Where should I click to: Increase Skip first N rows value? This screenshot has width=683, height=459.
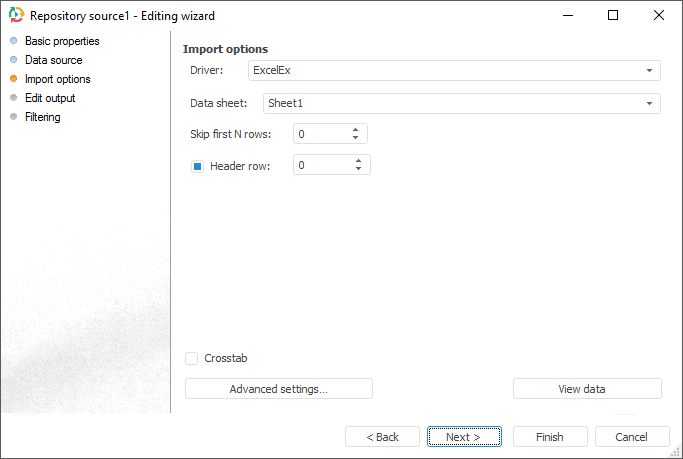[356, 129]
